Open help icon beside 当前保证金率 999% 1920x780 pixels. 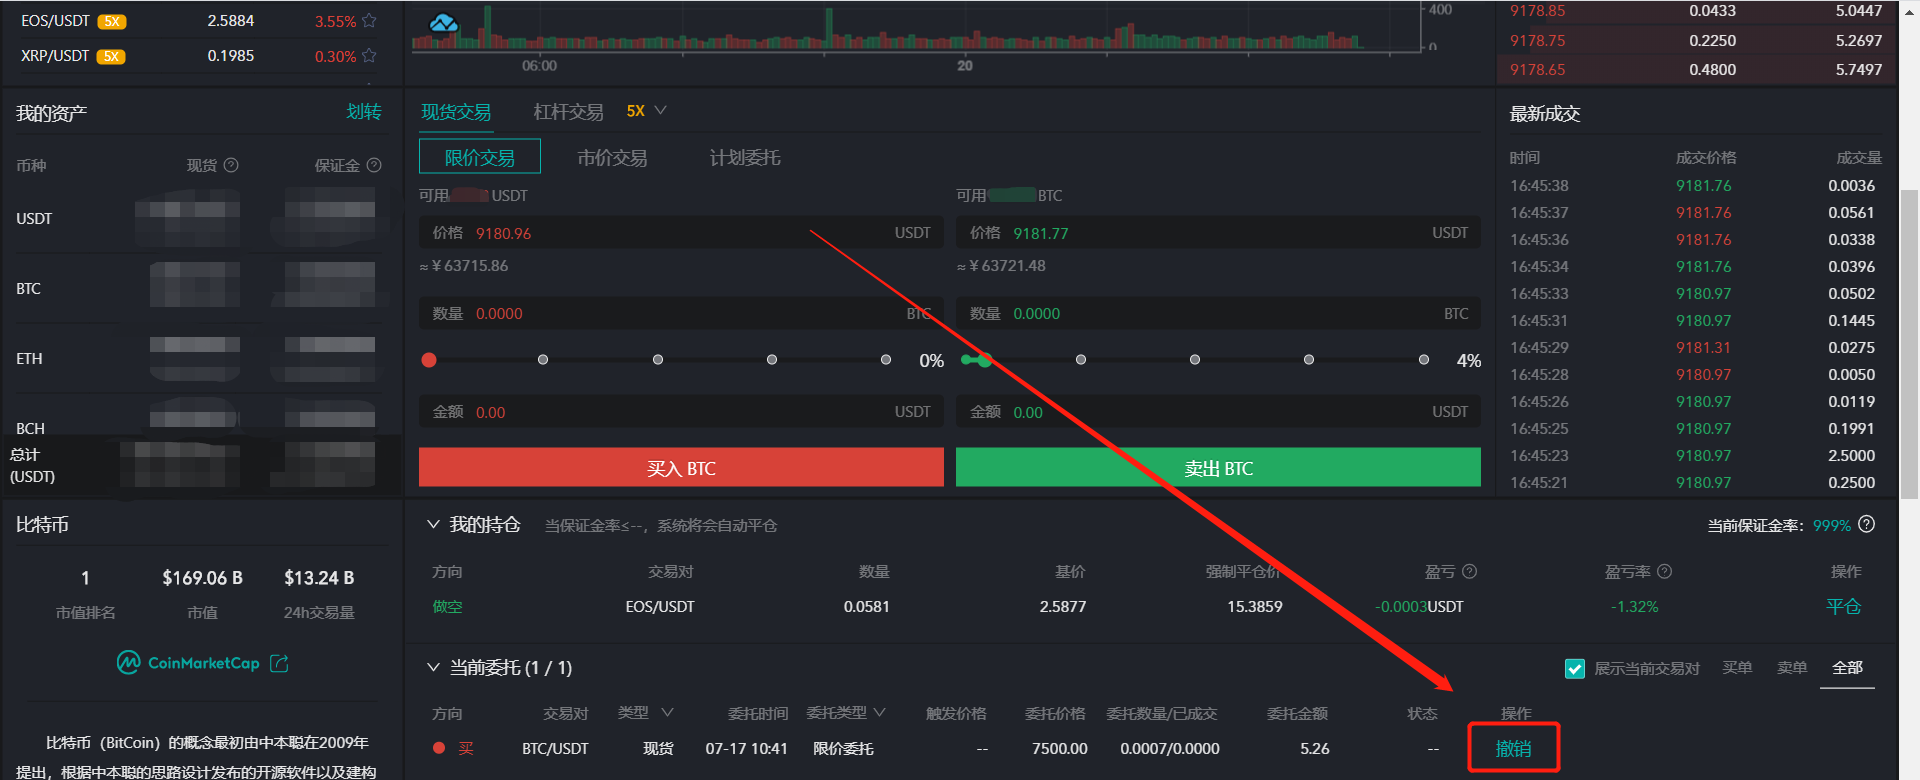tap(1866, 525)
